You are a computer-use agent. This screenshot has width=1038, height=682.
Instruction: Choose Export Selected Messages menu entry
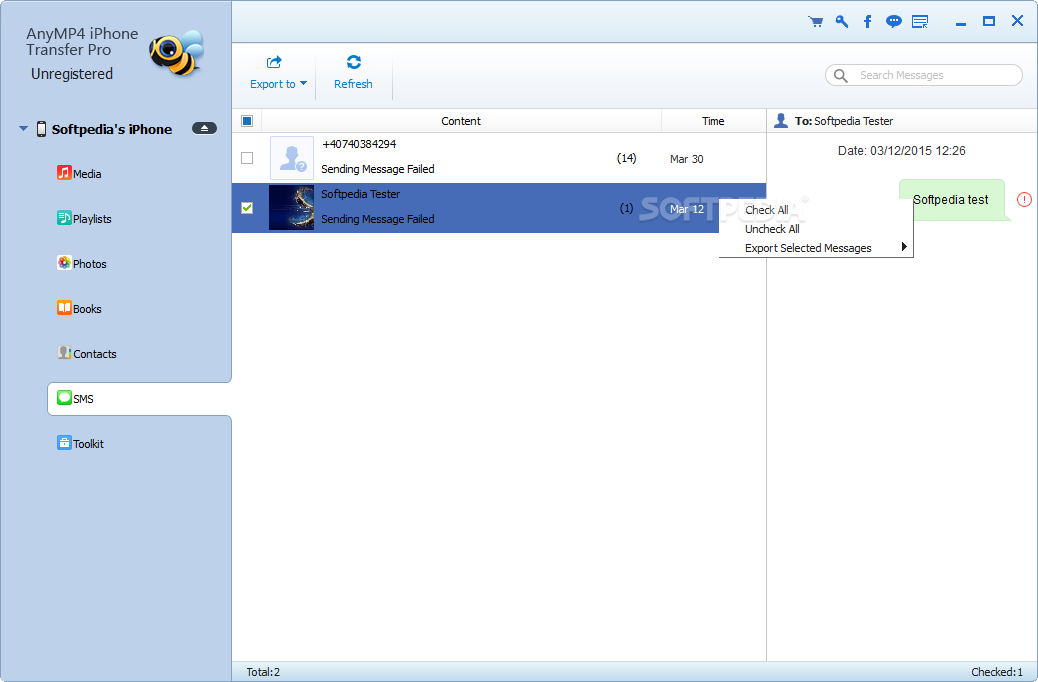(808, 248)
